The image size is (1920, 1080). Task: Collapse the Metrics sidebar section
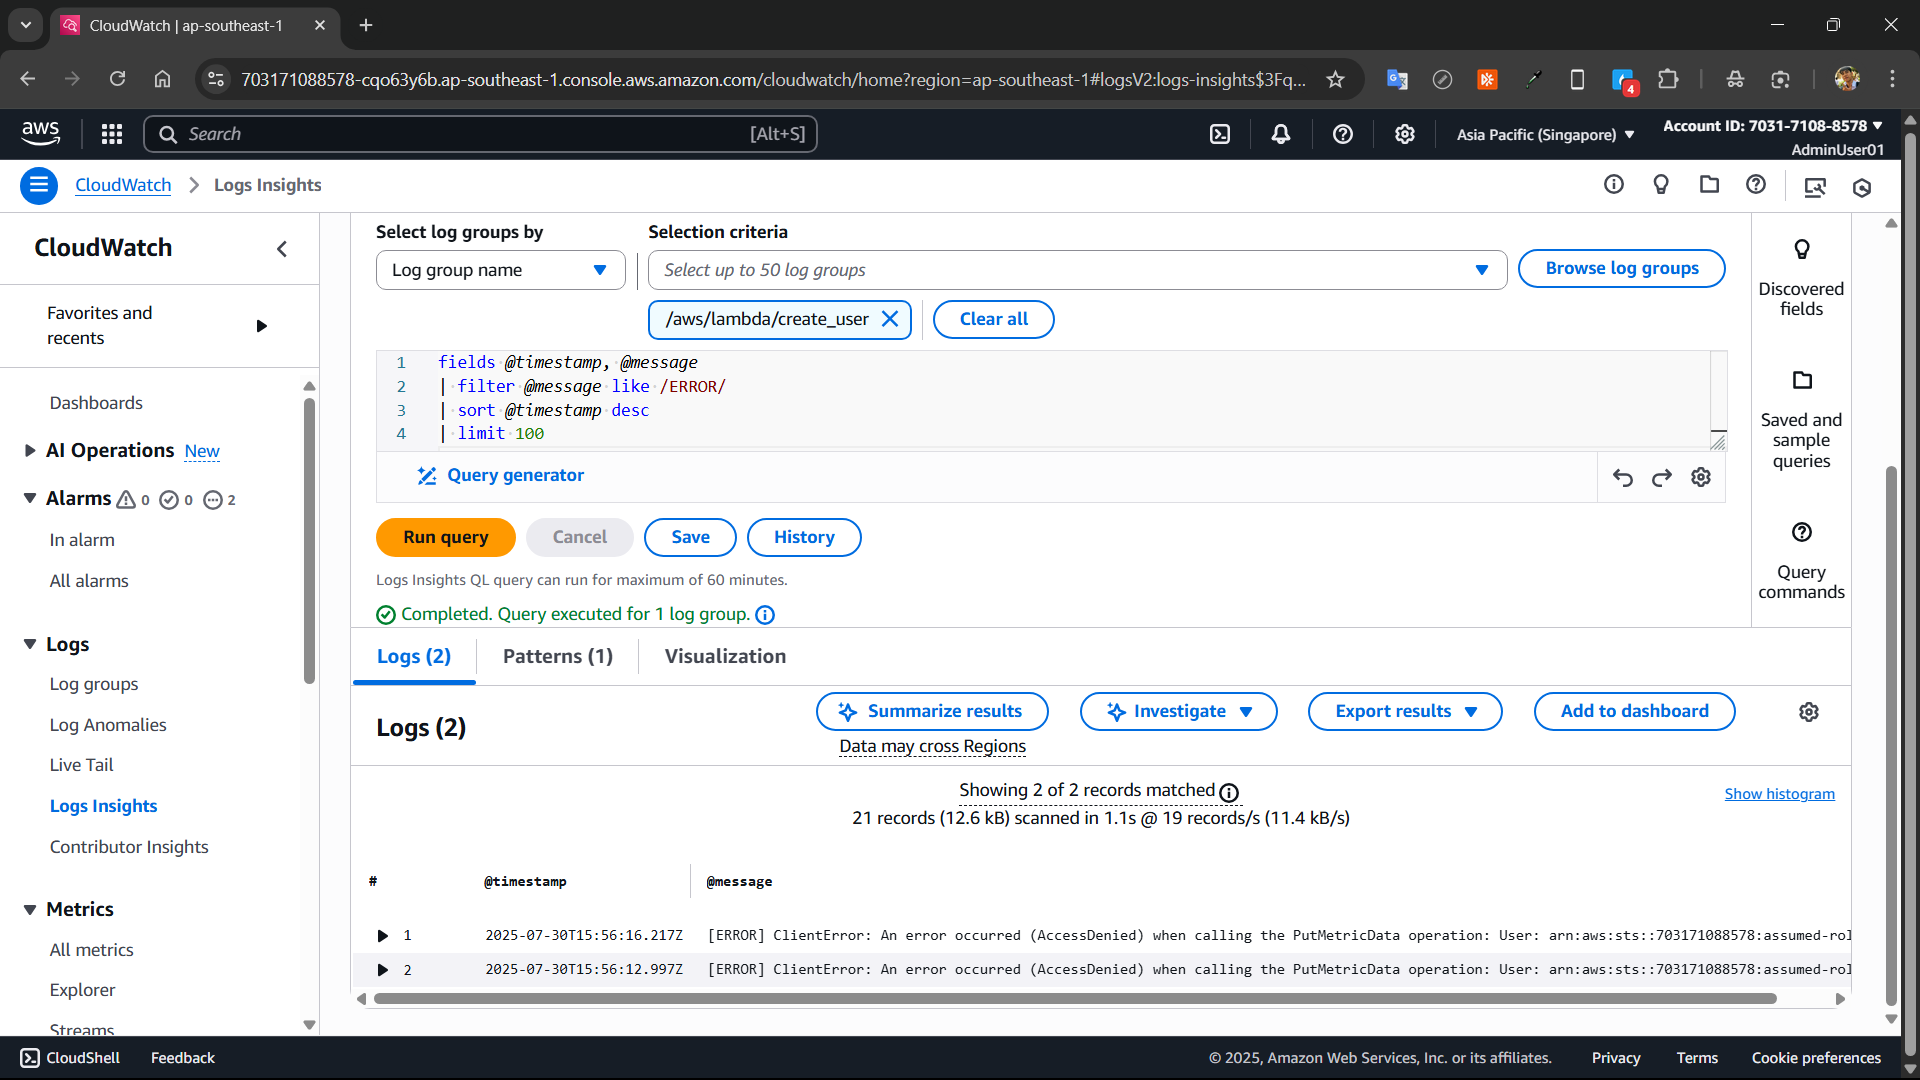30,909
